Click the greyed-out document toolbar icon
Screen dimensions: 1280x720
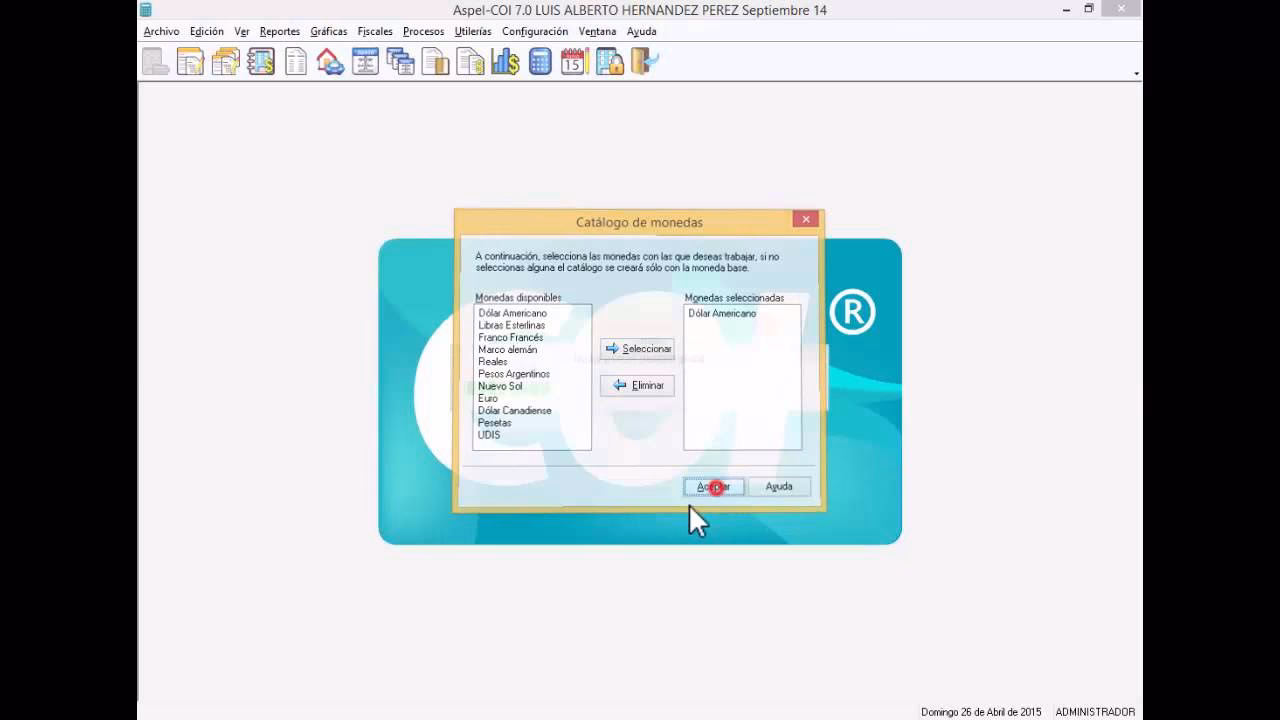(156, 62)
